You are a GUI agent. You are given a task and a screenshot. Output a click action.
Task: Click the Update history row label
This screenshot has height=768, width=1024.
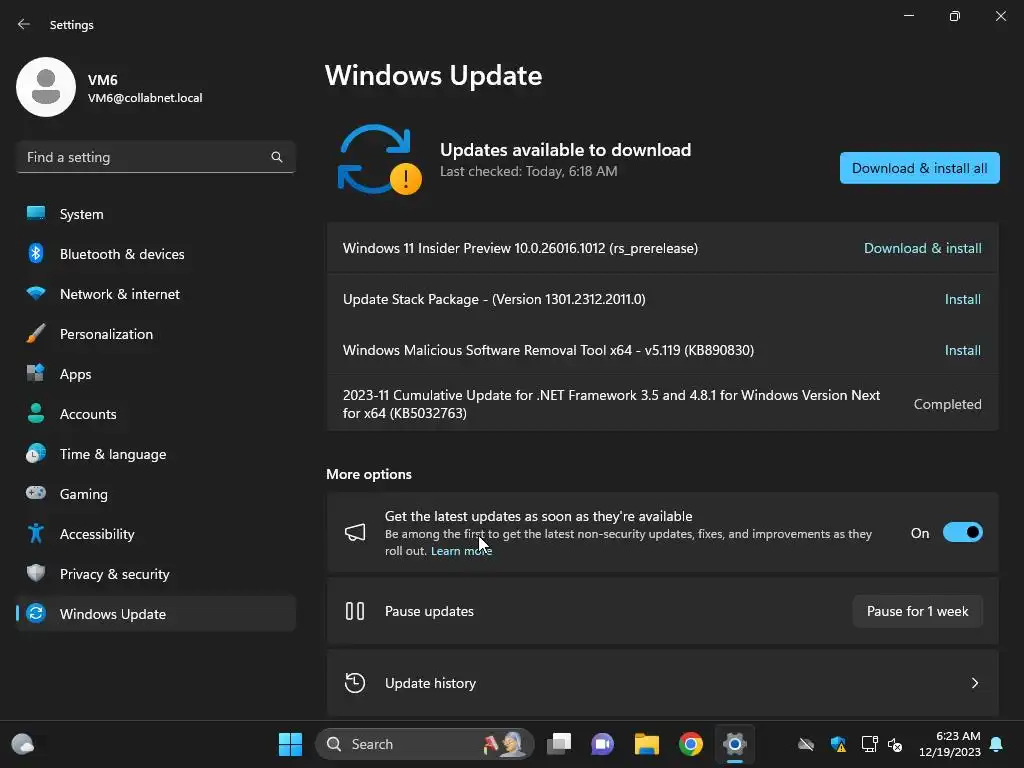coord(430,683)
